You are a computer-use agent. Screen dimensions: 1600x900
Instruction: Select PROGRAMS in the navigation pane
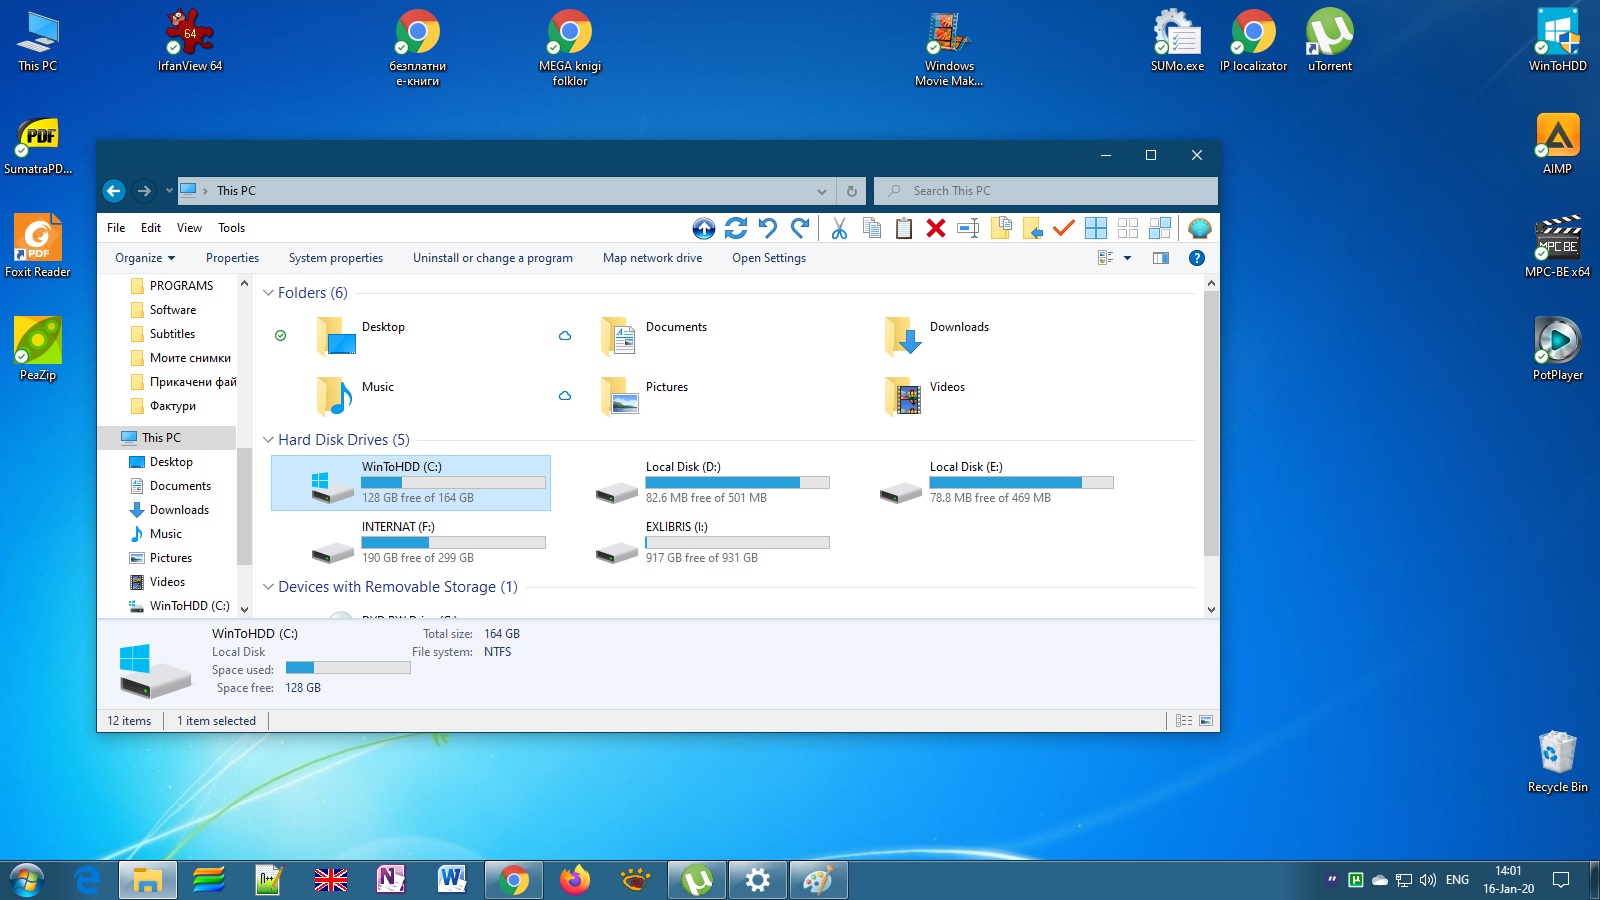click(181, 286)
